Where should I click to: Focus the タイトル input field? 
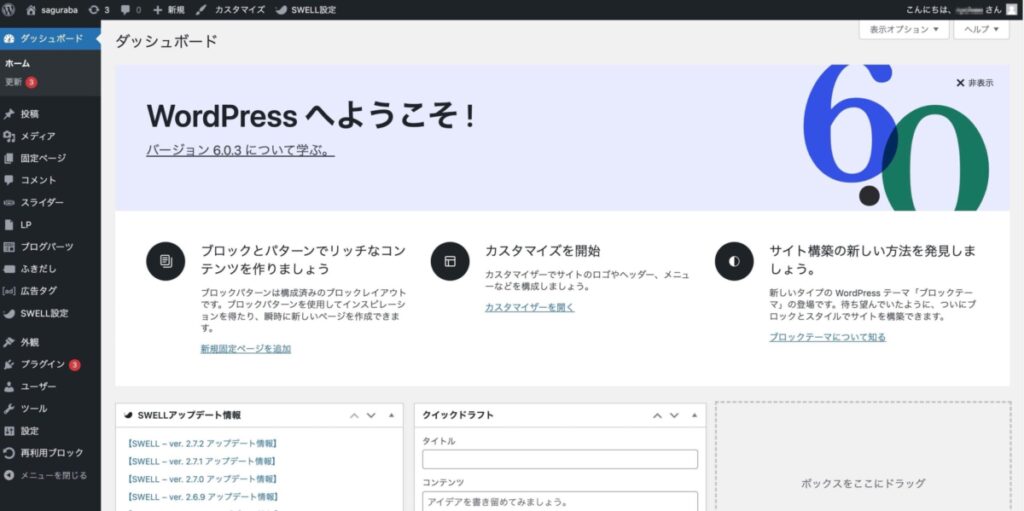coord(560,459)
